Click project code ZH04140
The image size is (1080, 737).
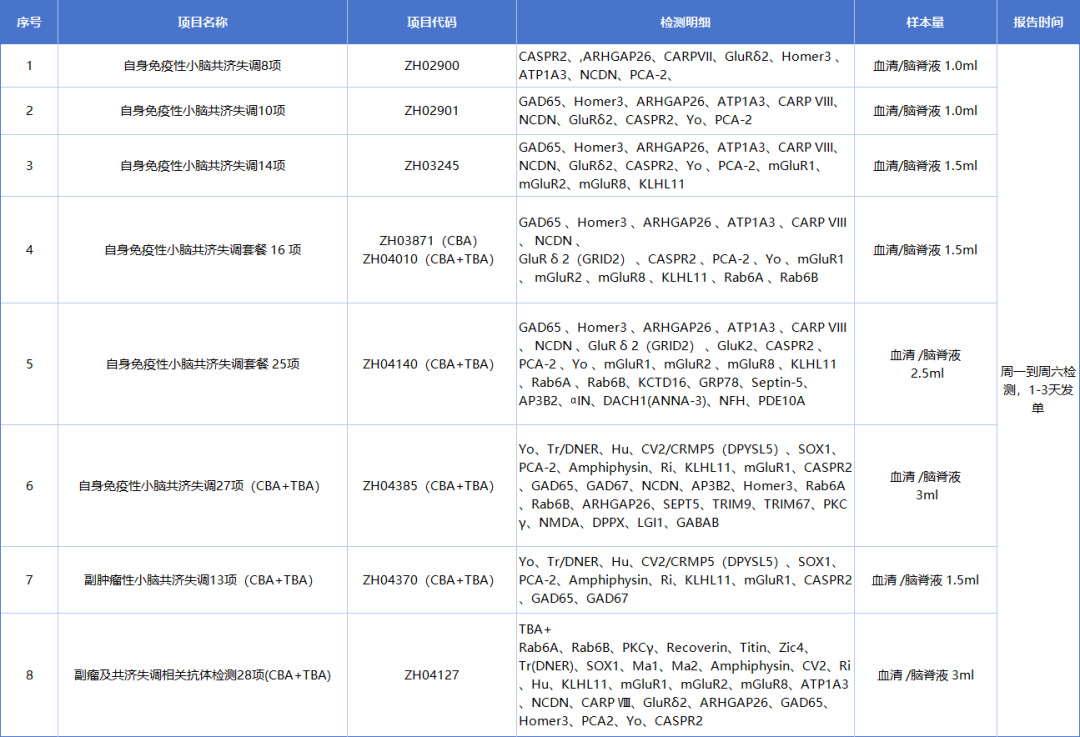tap(430, 362)
